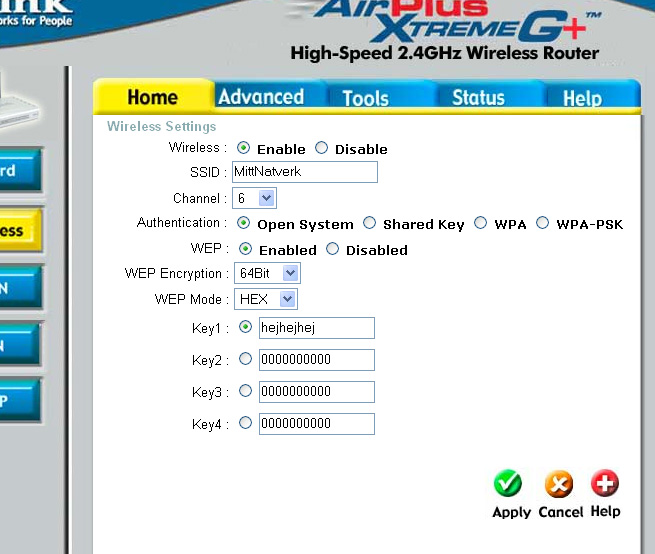Switch to the Home tab
The width and height of the screenshot is (655, 554).
(153, 97)
